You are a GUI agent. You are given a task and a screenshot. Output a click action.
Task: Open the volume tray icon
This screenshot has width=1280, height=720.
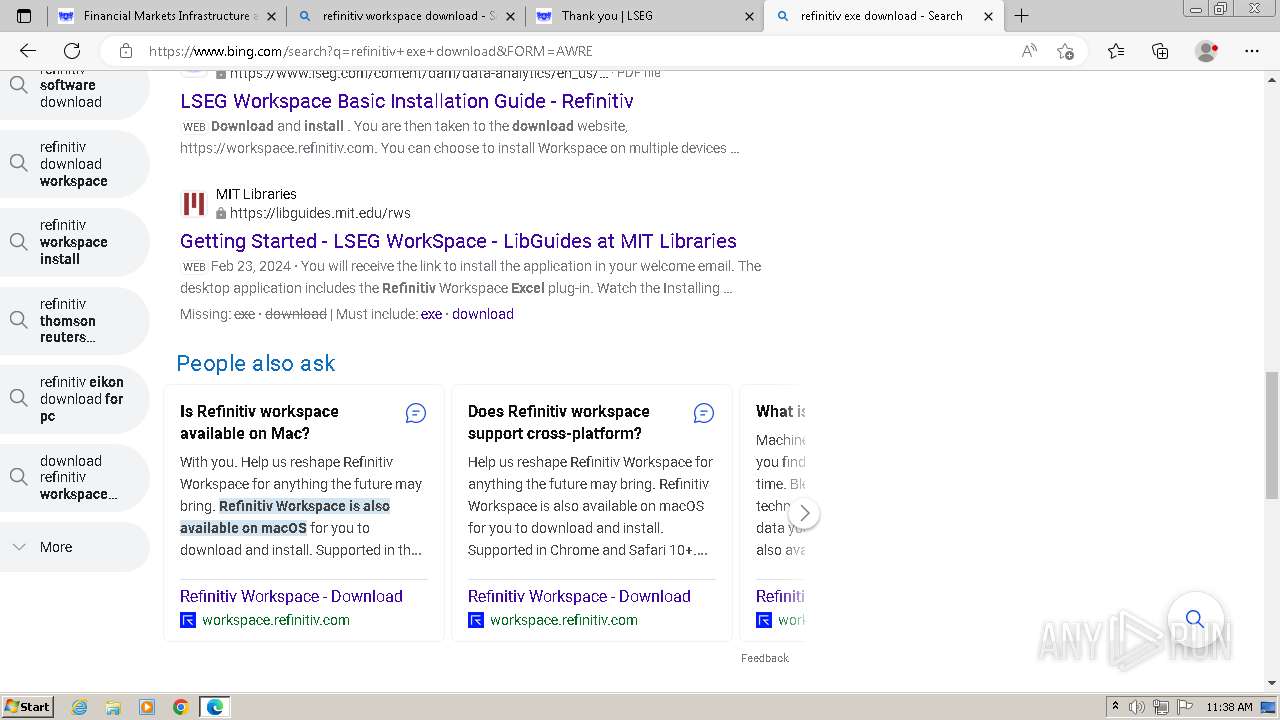pos(1137,707)
